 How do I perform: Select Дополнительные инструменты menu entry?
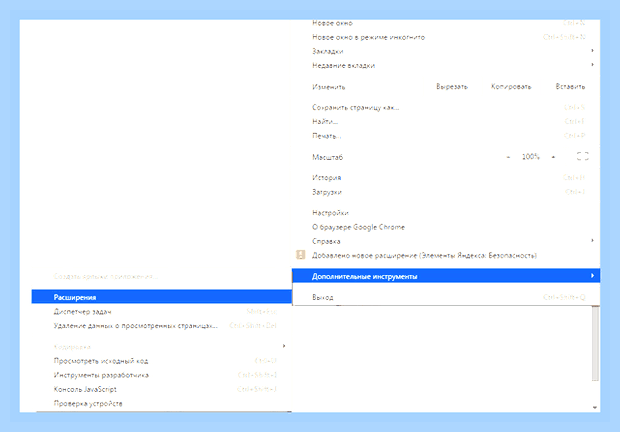click(446, 276)
